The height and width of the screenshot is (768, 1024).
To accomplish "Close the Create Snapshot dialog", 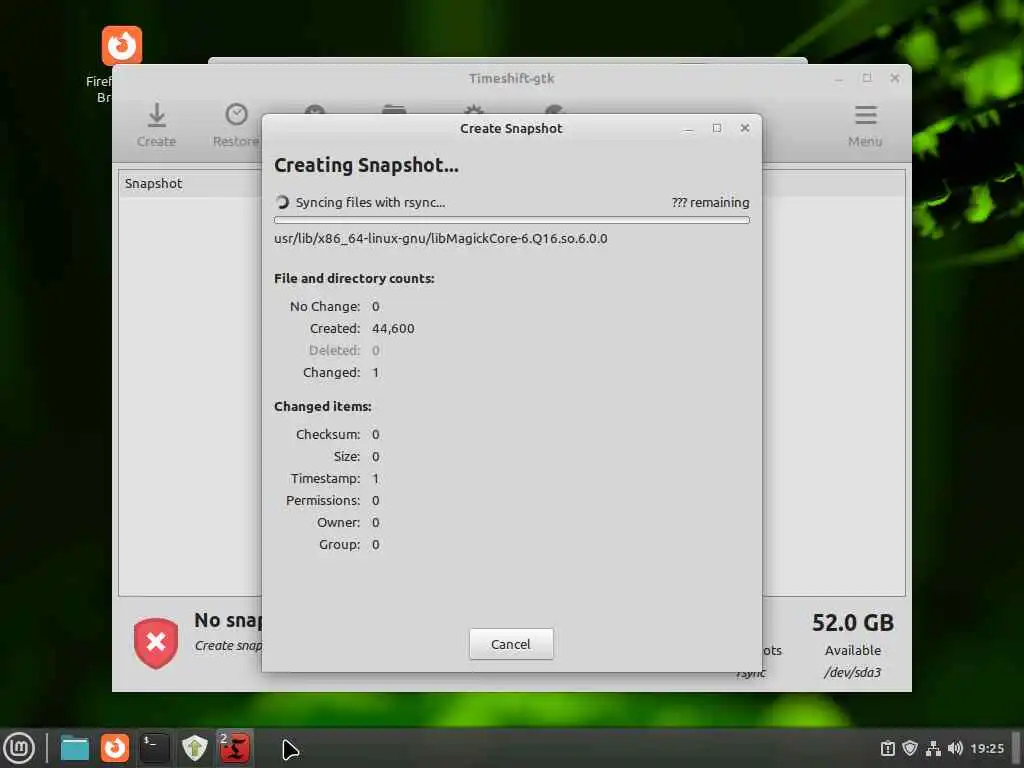I will [x=744, y=128].
